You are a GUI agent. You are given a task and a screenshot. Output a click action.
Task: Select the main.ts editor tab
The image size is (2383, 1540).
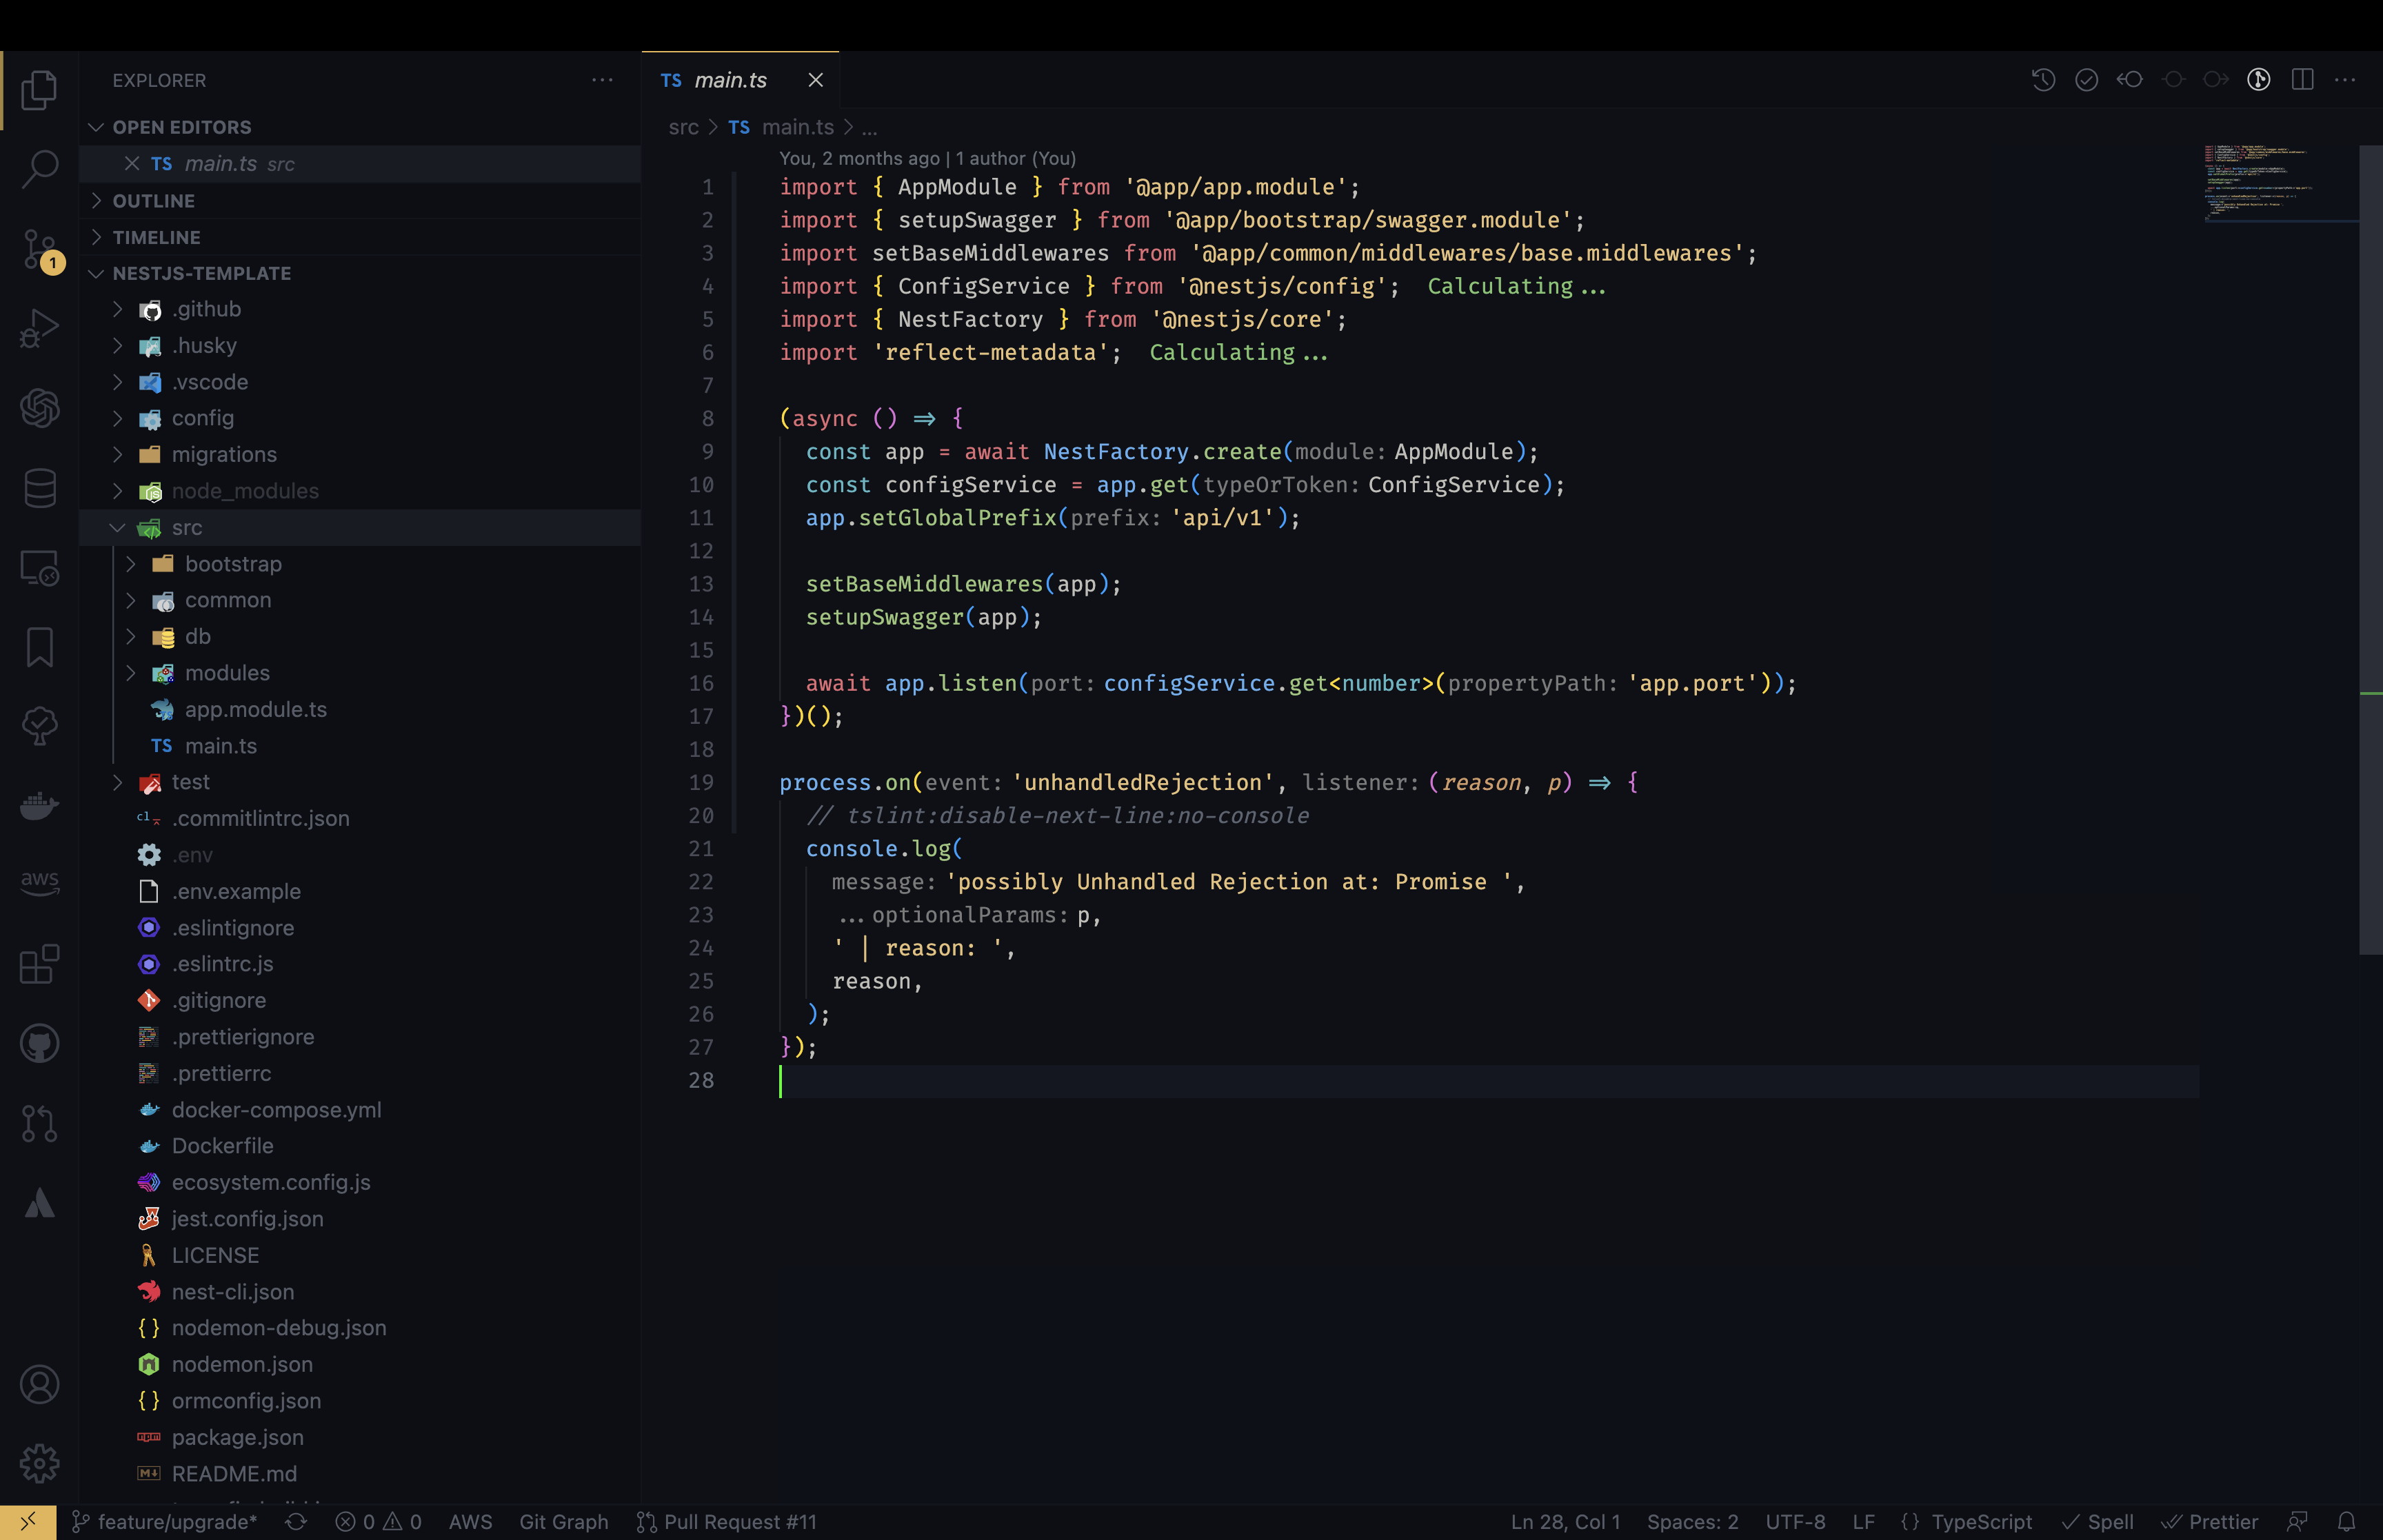[x=729, y=80]
